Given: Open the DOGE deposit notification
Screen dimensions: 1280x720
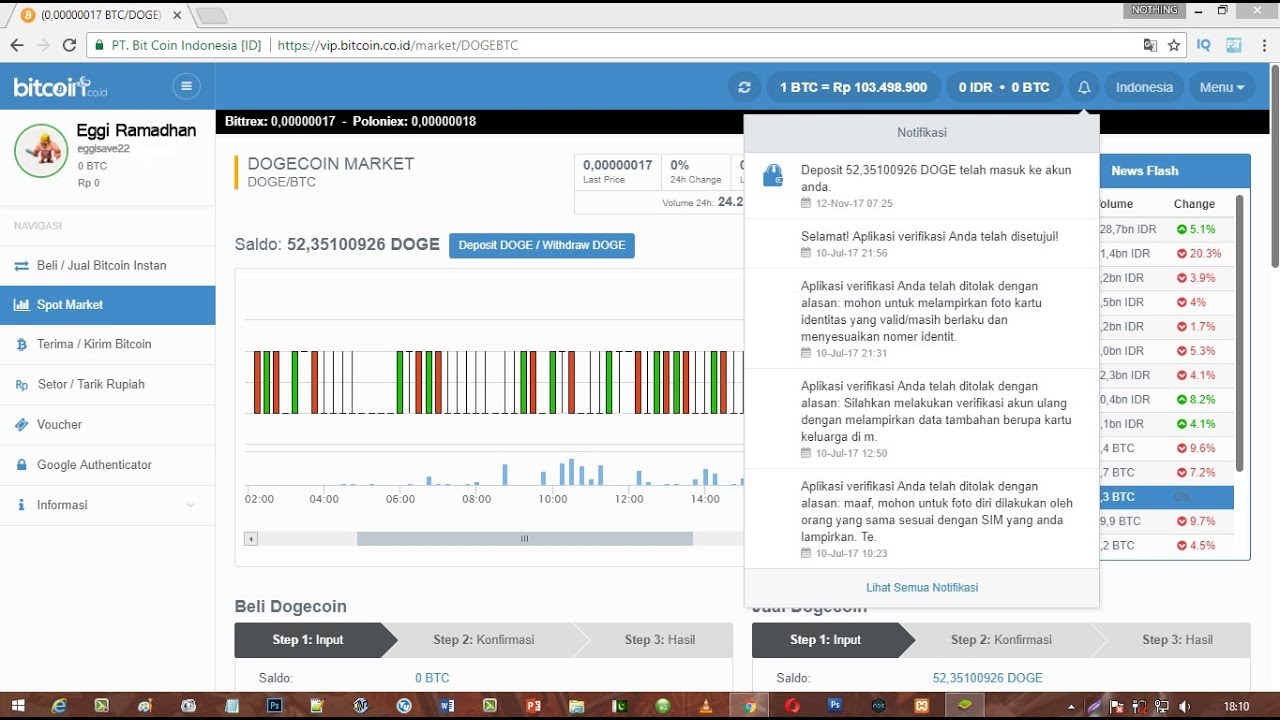Looking at the screenshot, I should [921, 186].
